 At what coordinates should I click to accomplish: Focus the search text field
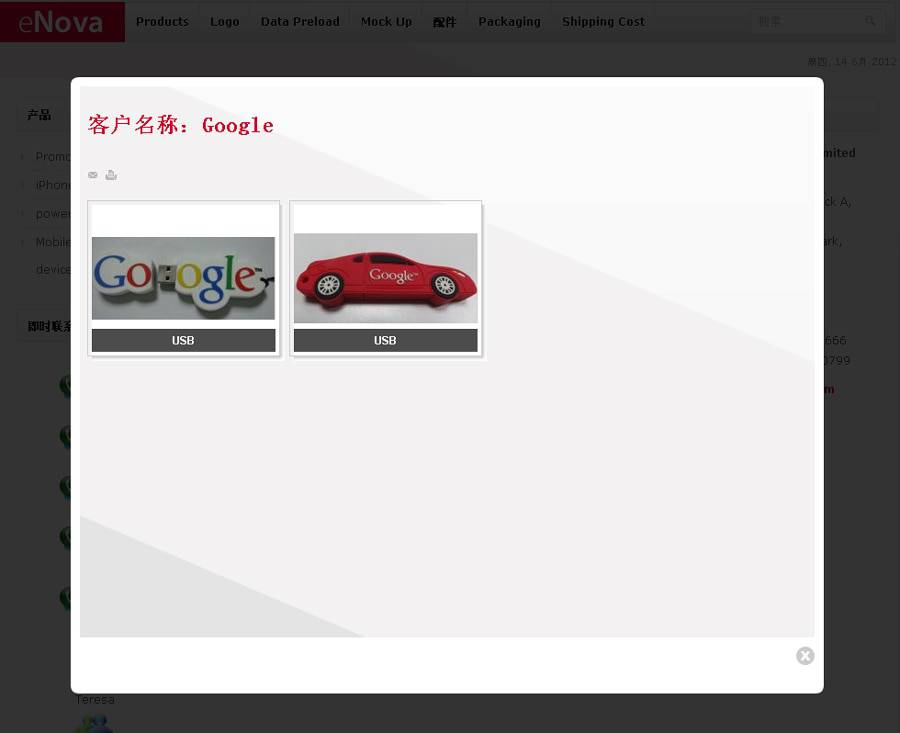[x=805, y=21]
